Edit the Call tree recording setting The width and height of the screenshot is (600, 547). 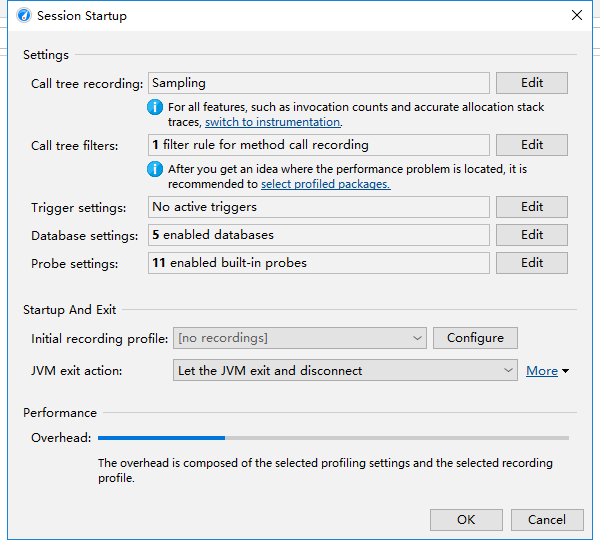532,83
